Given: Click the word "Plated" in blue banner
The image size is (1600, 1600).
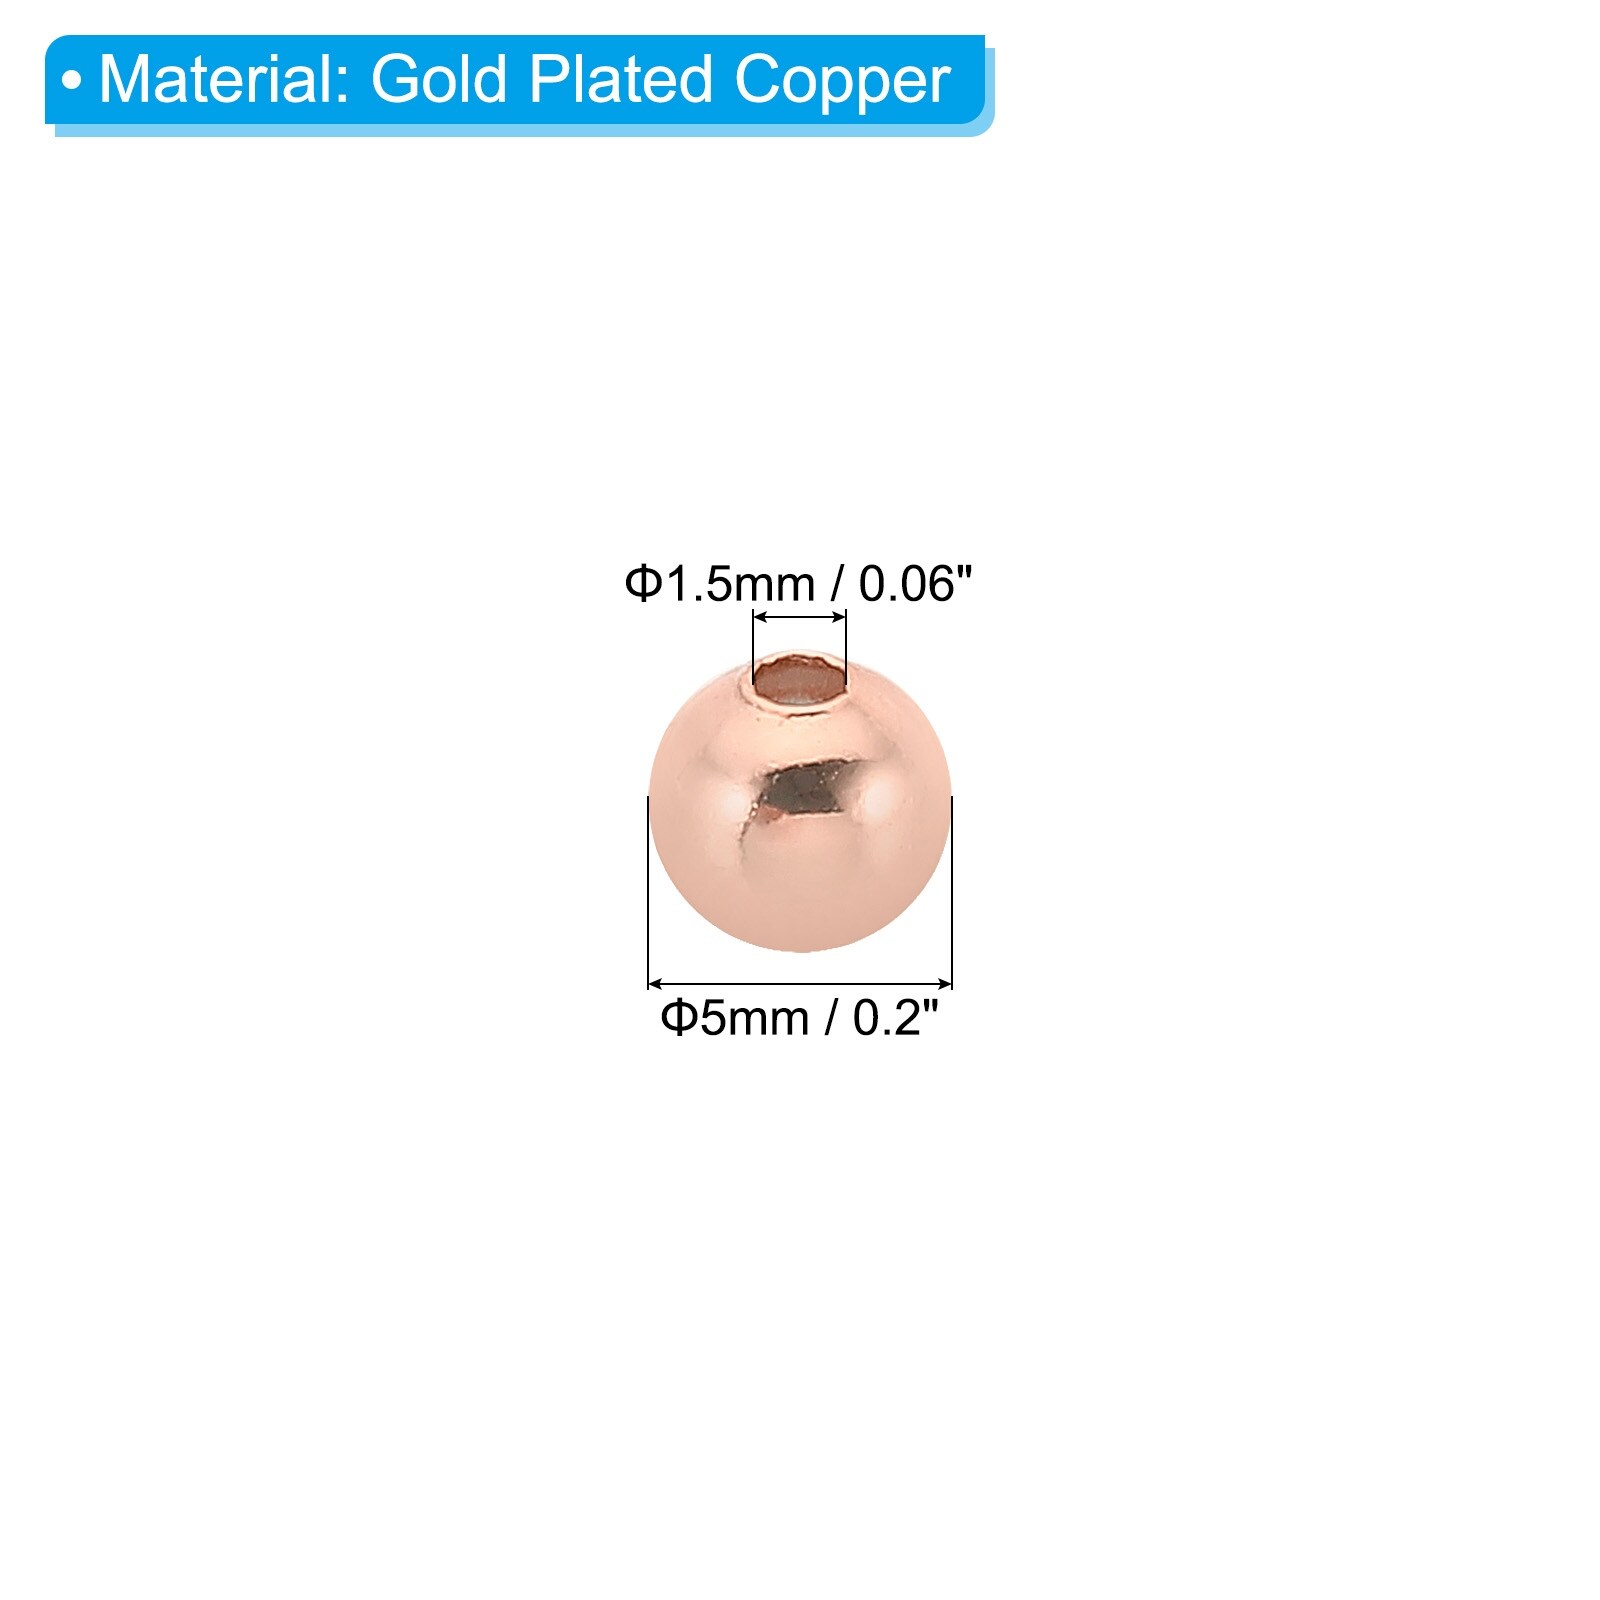Looking at the screenshot, I should point(621,79).
